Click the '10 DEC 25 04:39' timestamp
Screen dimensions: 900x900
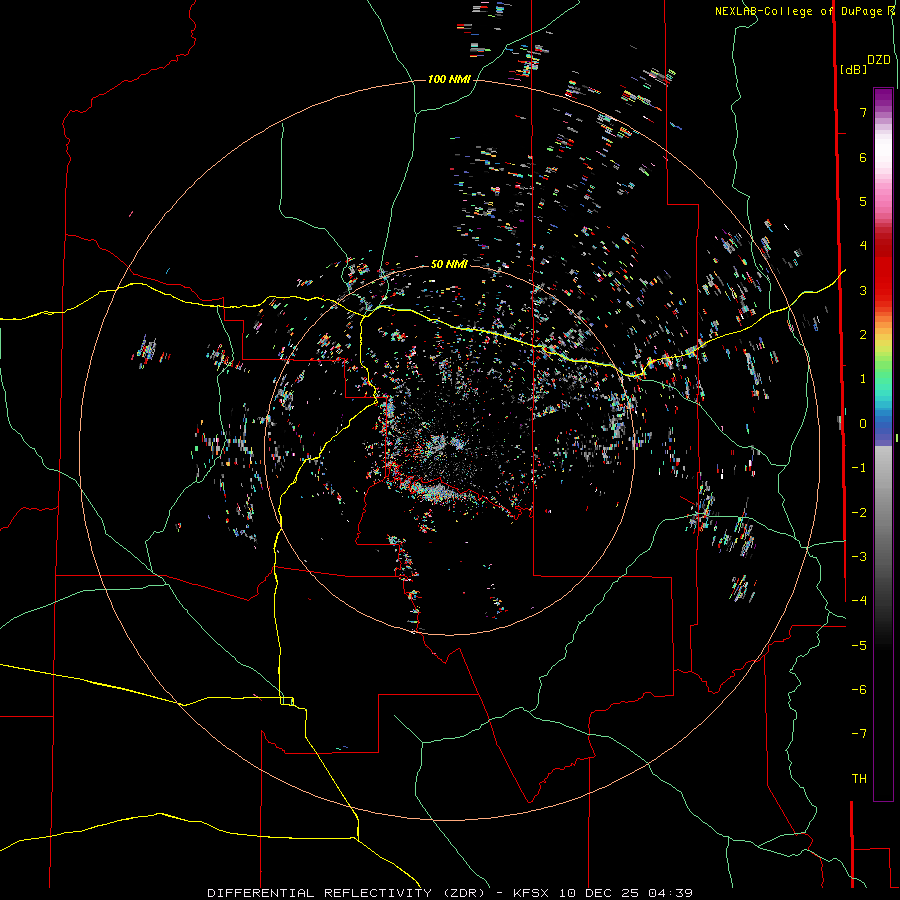coord(624,893)
